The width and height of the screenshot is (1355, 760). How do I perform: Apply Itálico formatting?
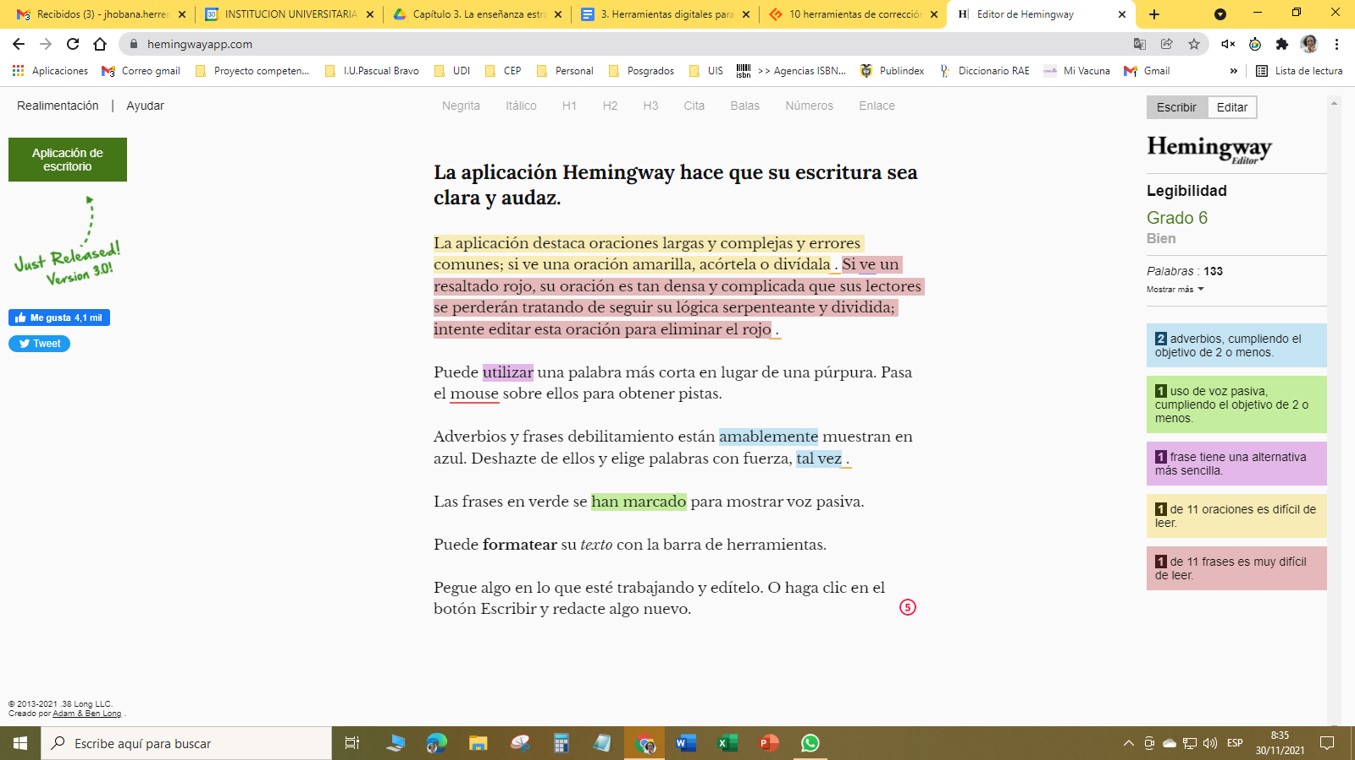coord(521,106)
